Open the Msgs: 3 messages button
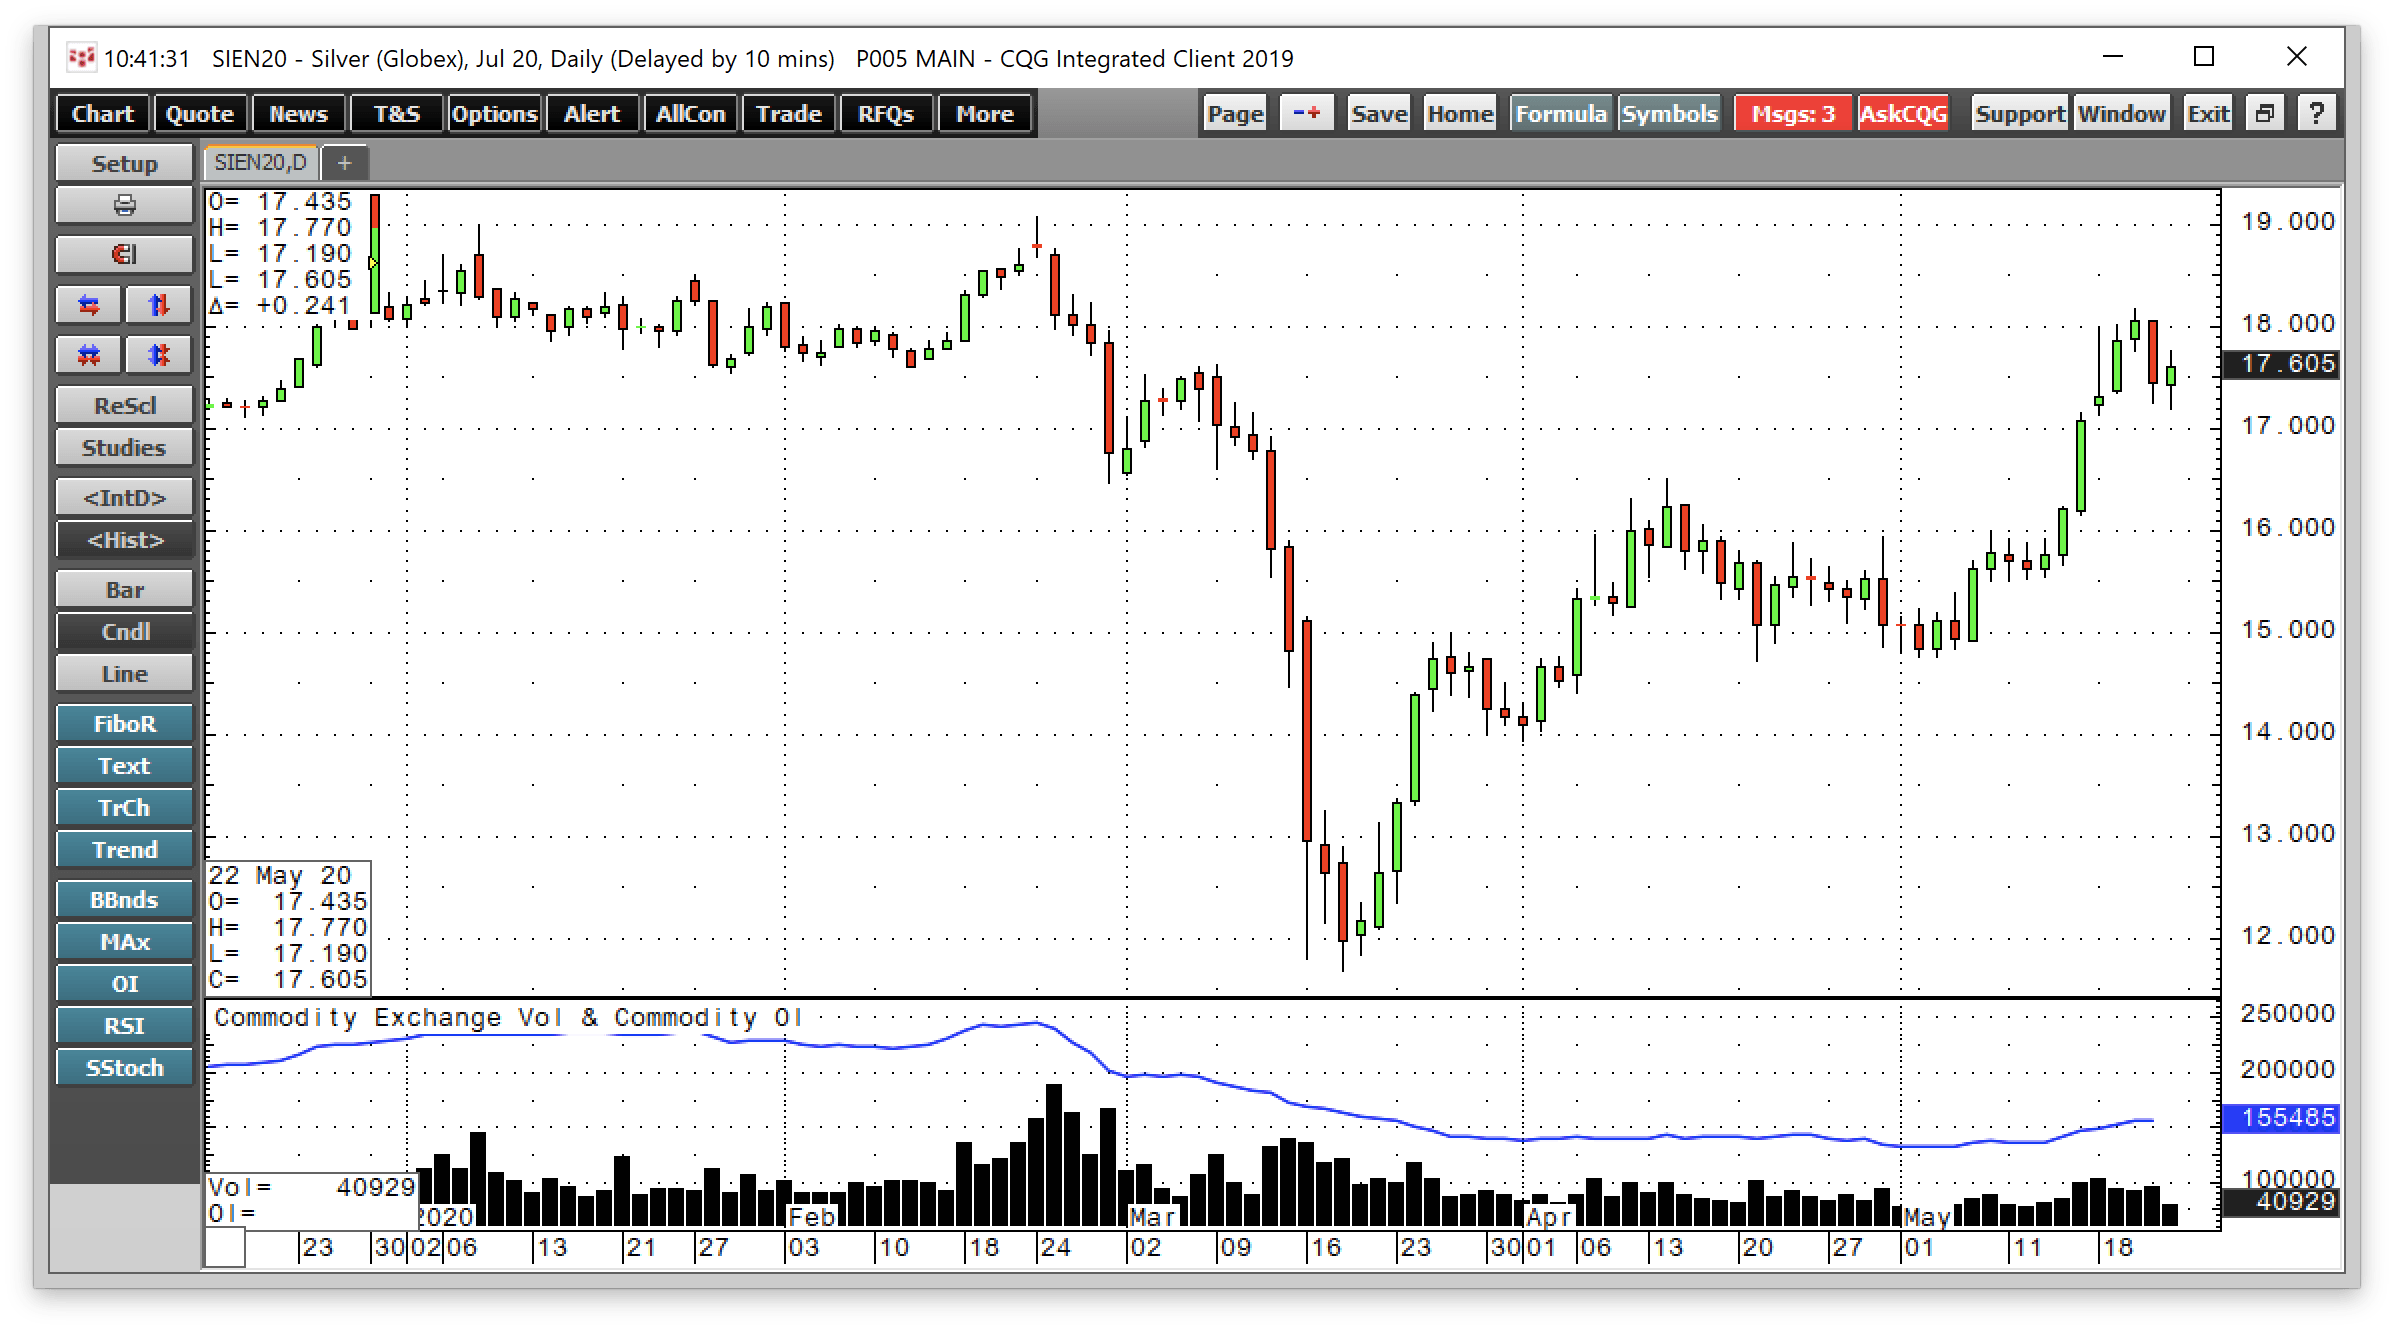 pyautogui.click(x=1793, y=113)
